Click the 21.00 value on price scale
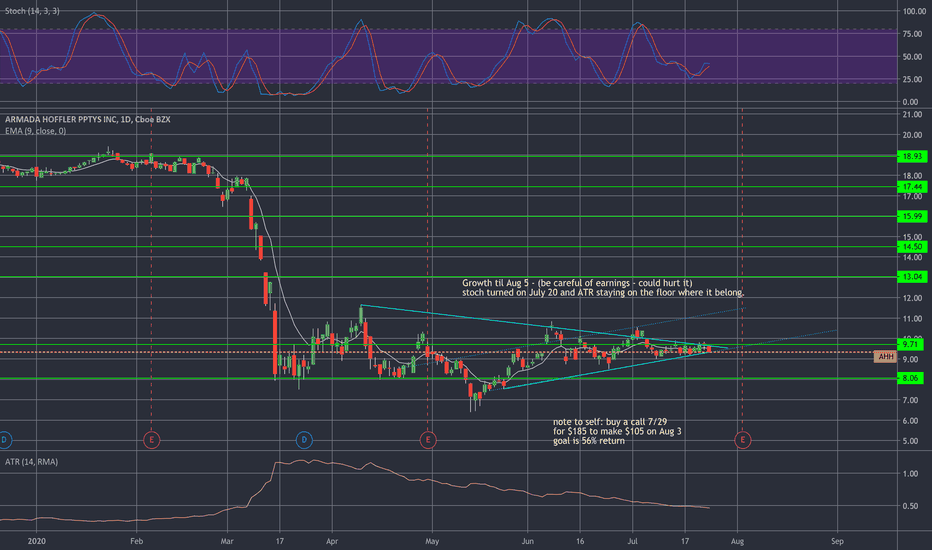 (912, 115)
